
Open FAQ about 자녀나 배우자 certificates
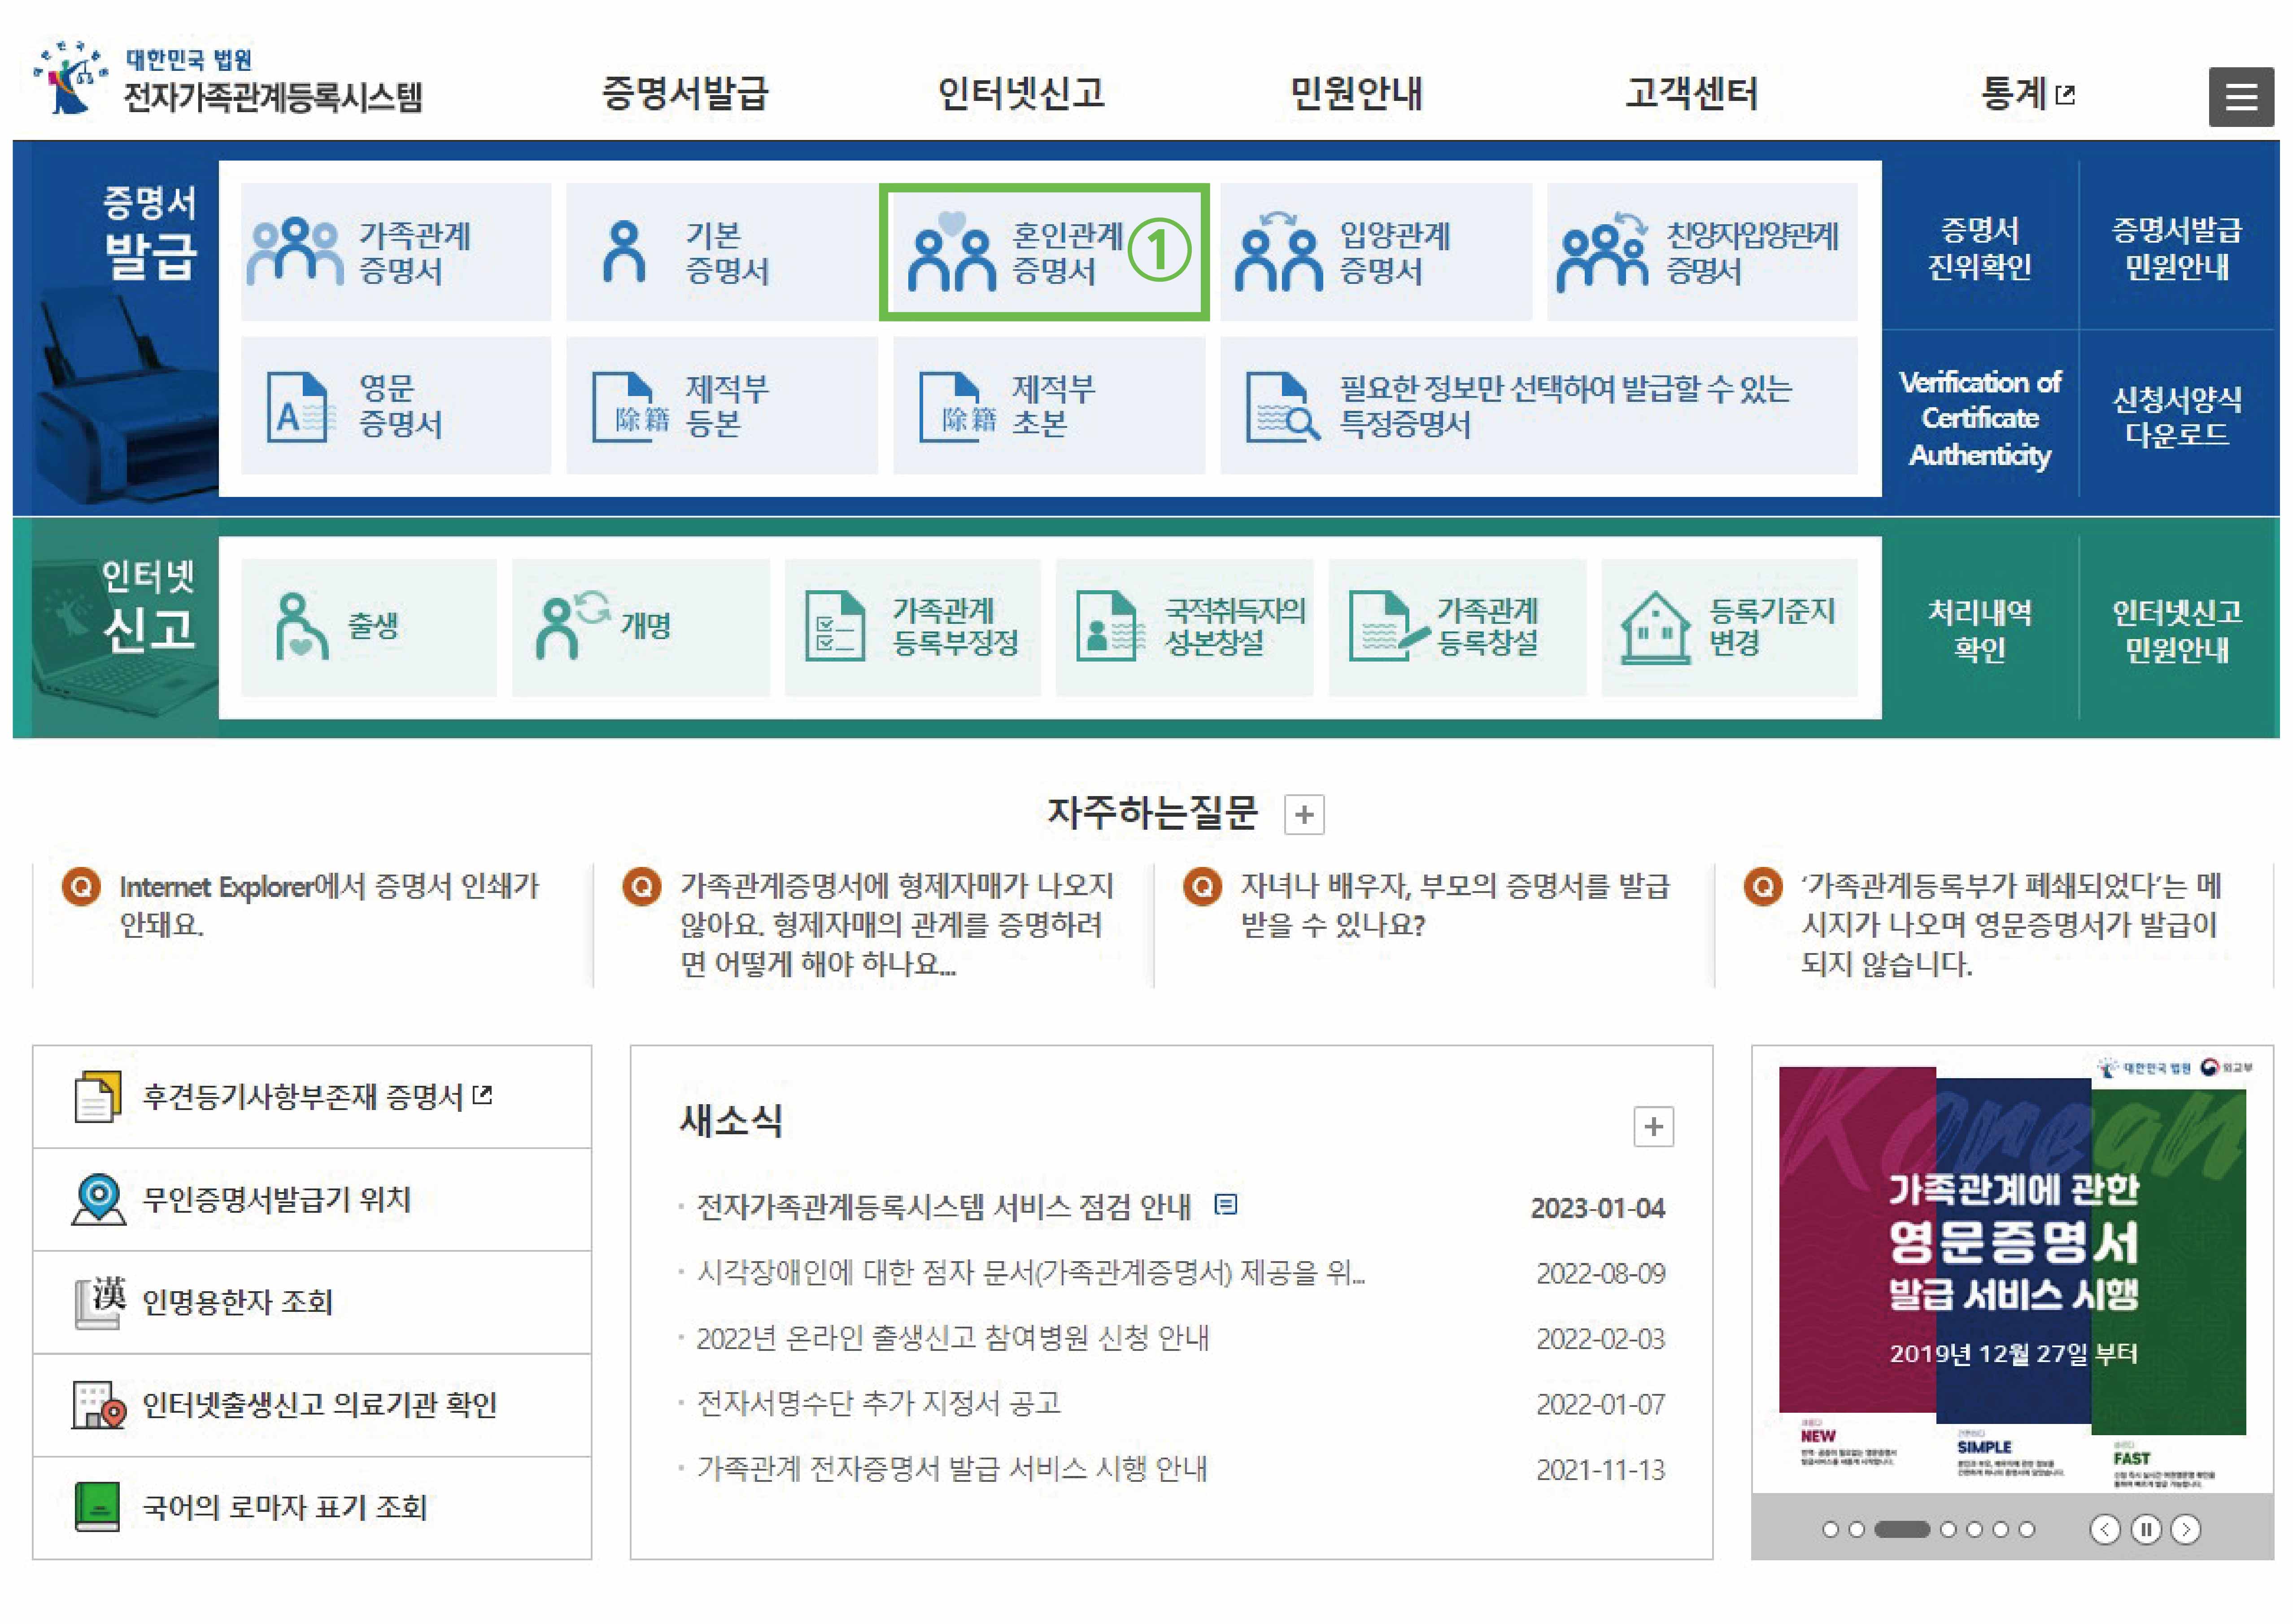(x=1455, y=905)
